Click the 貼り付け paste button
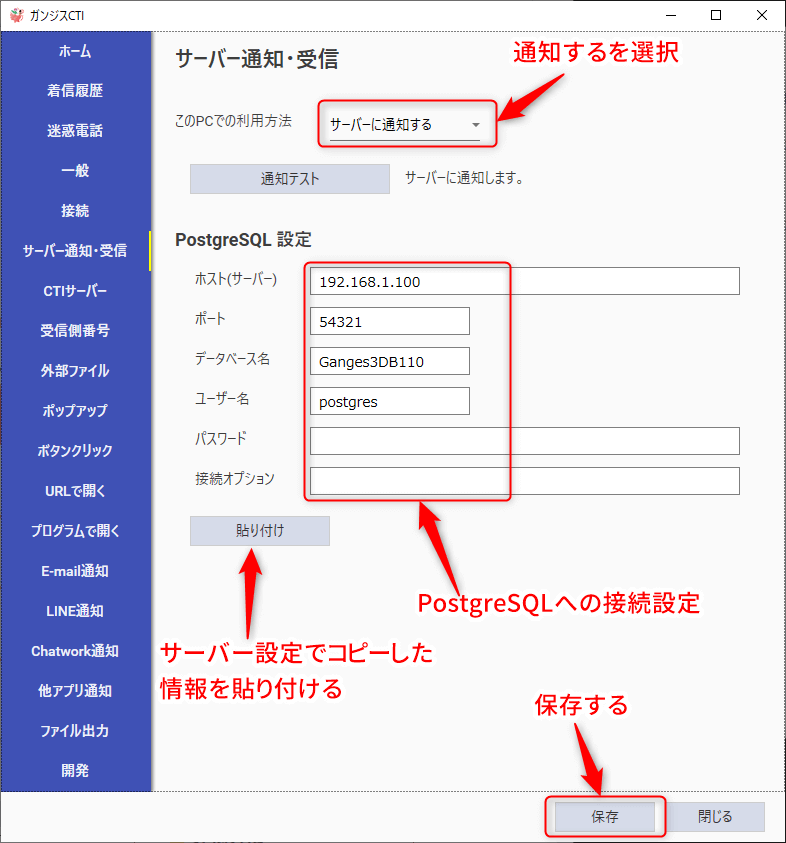Screen dimensions: 786x843 pos(259,531)
